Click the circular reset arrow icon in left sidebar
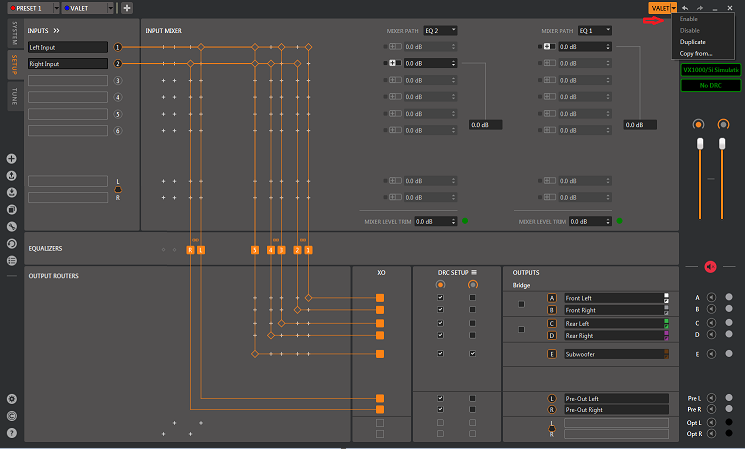 pos(12,244)
